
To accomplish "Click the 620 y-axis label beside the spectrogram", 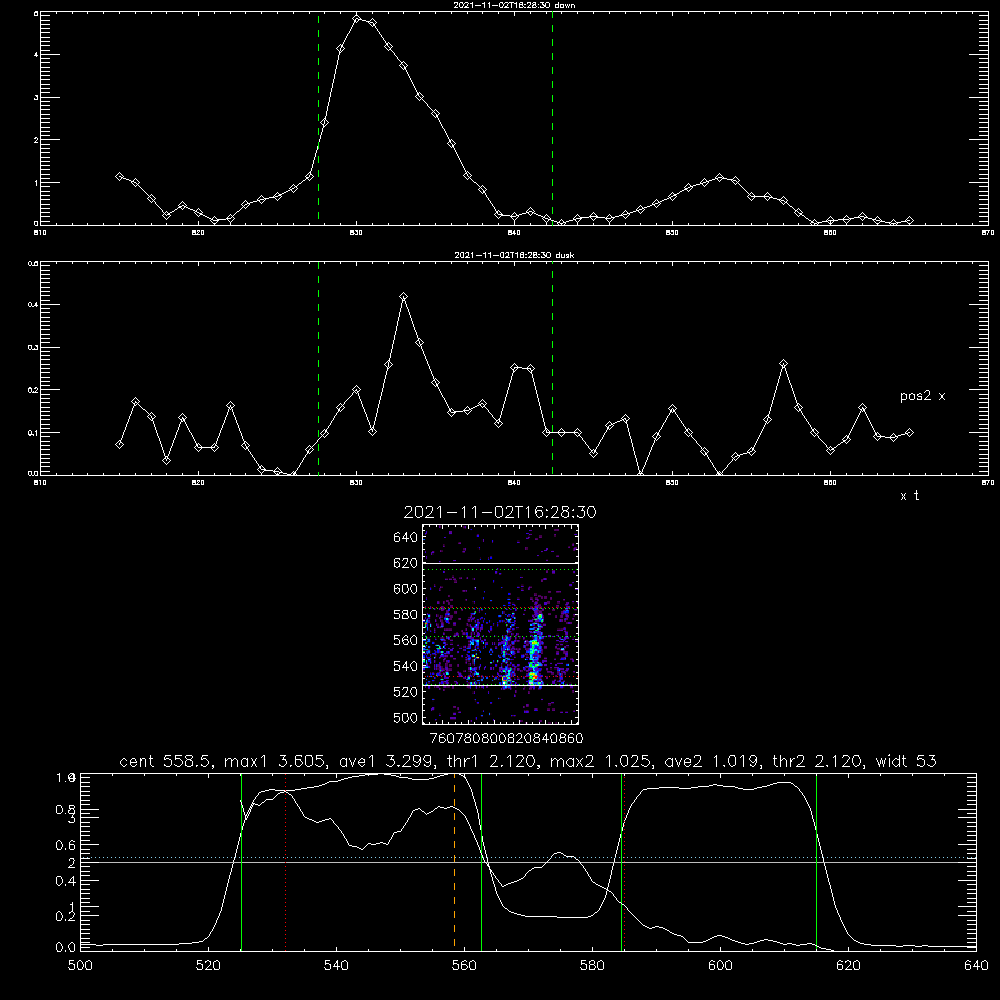I will 406,563.
